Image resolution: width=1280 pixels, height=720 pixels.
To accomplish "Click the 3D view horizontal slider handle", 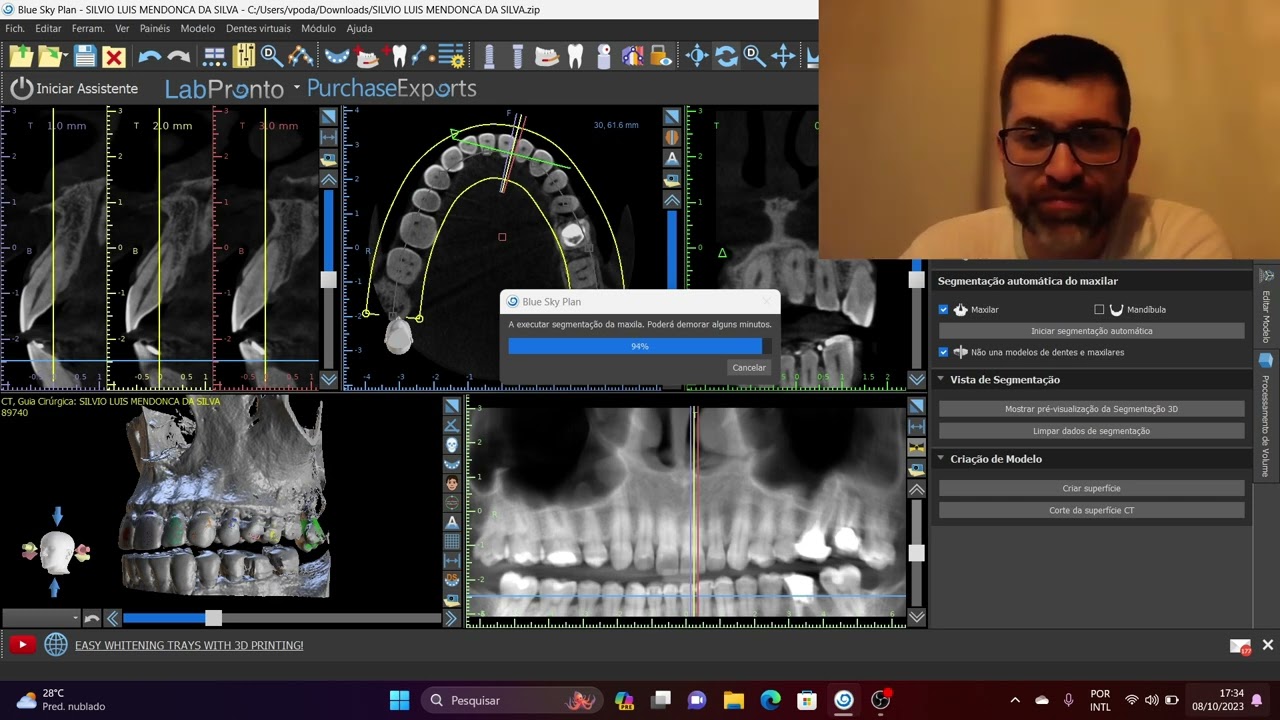I will (x=213, y=618).
